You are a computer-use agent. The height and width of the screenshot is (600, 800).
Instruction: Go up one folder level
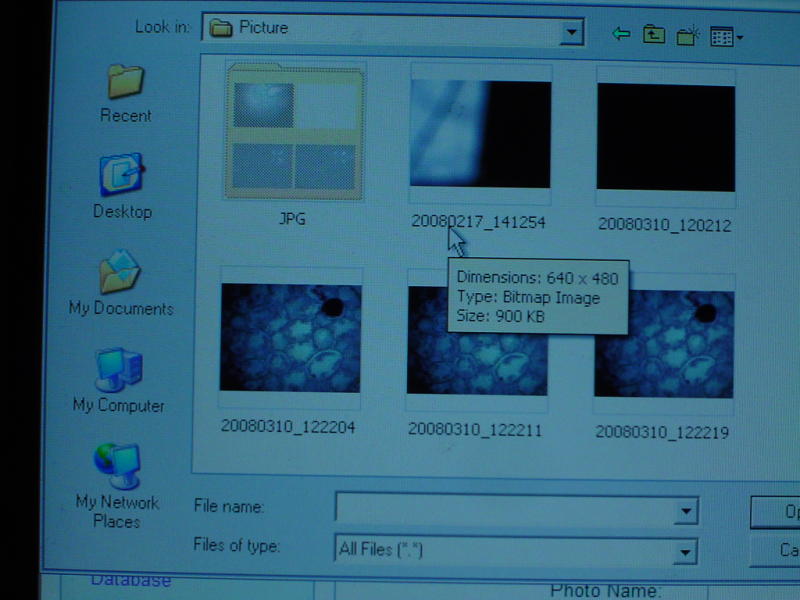pos(654,35)
